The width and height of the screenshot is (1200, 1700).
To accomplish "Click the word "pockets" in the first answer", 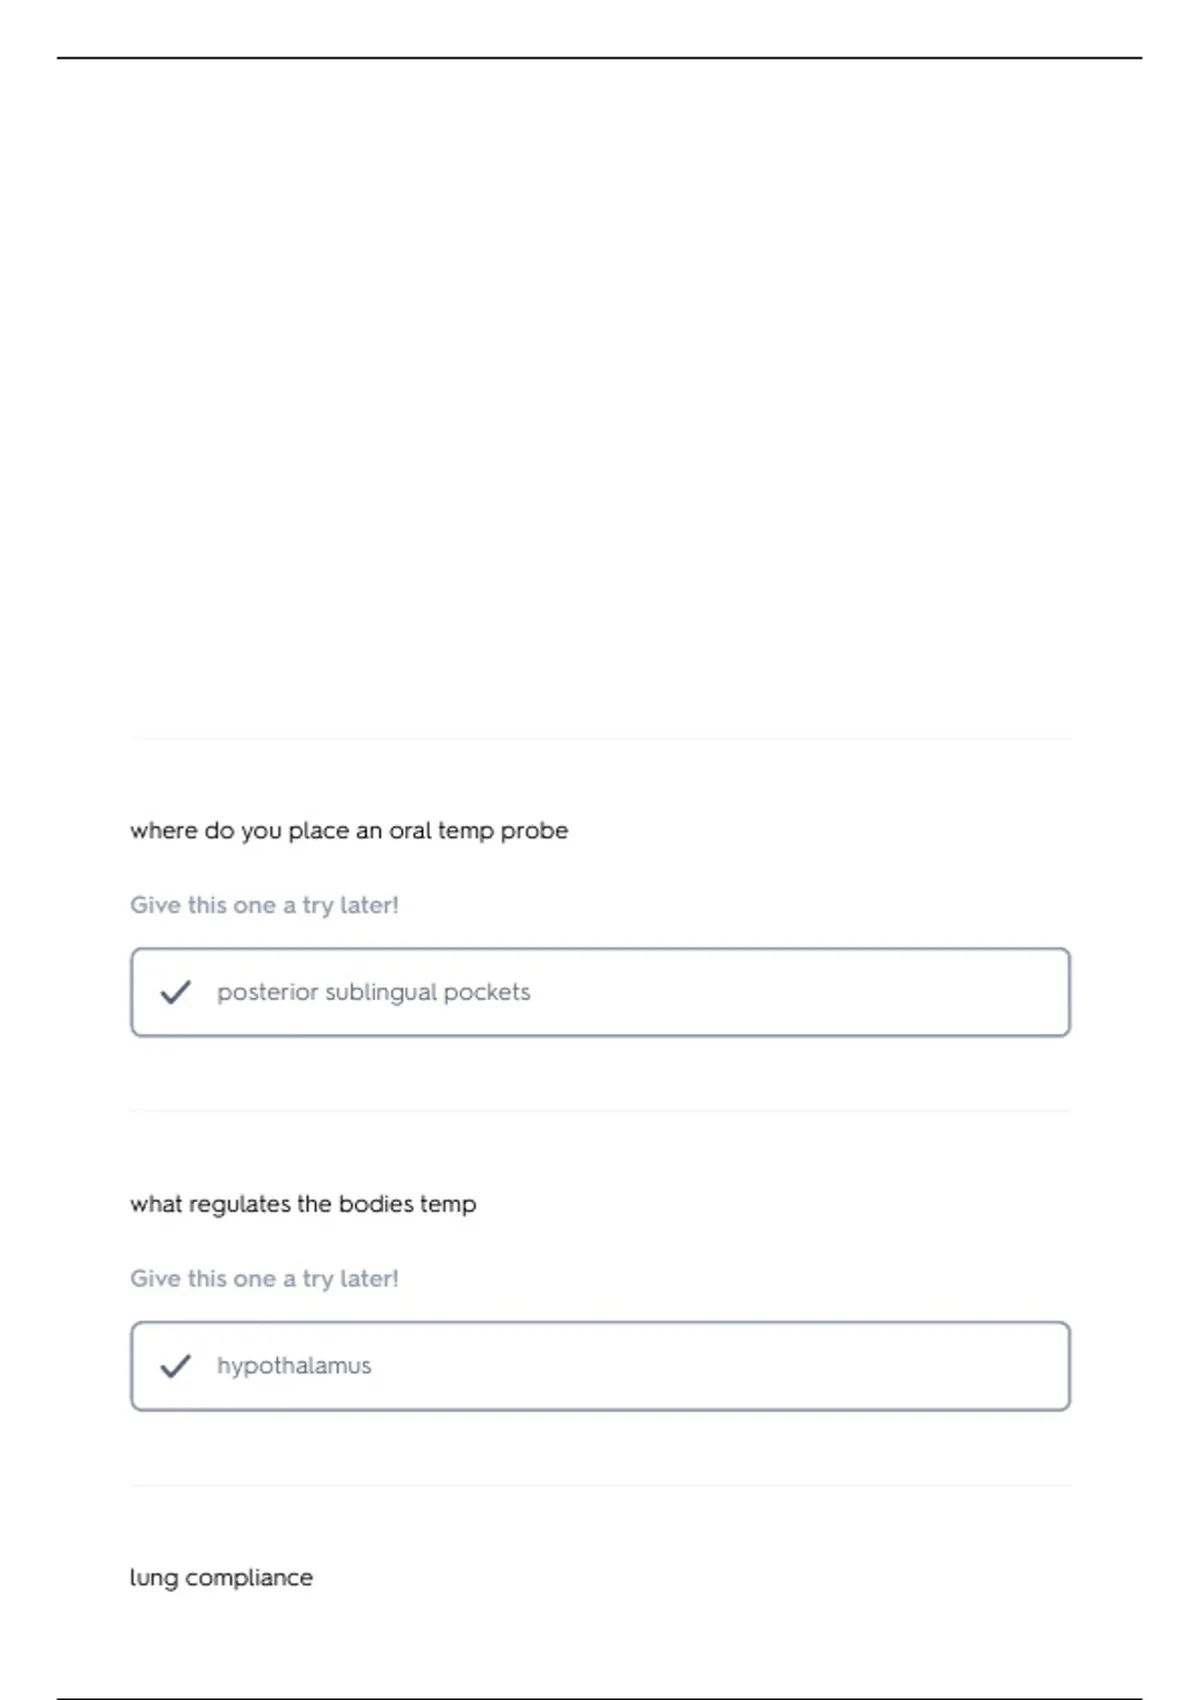I will point(486,992).
